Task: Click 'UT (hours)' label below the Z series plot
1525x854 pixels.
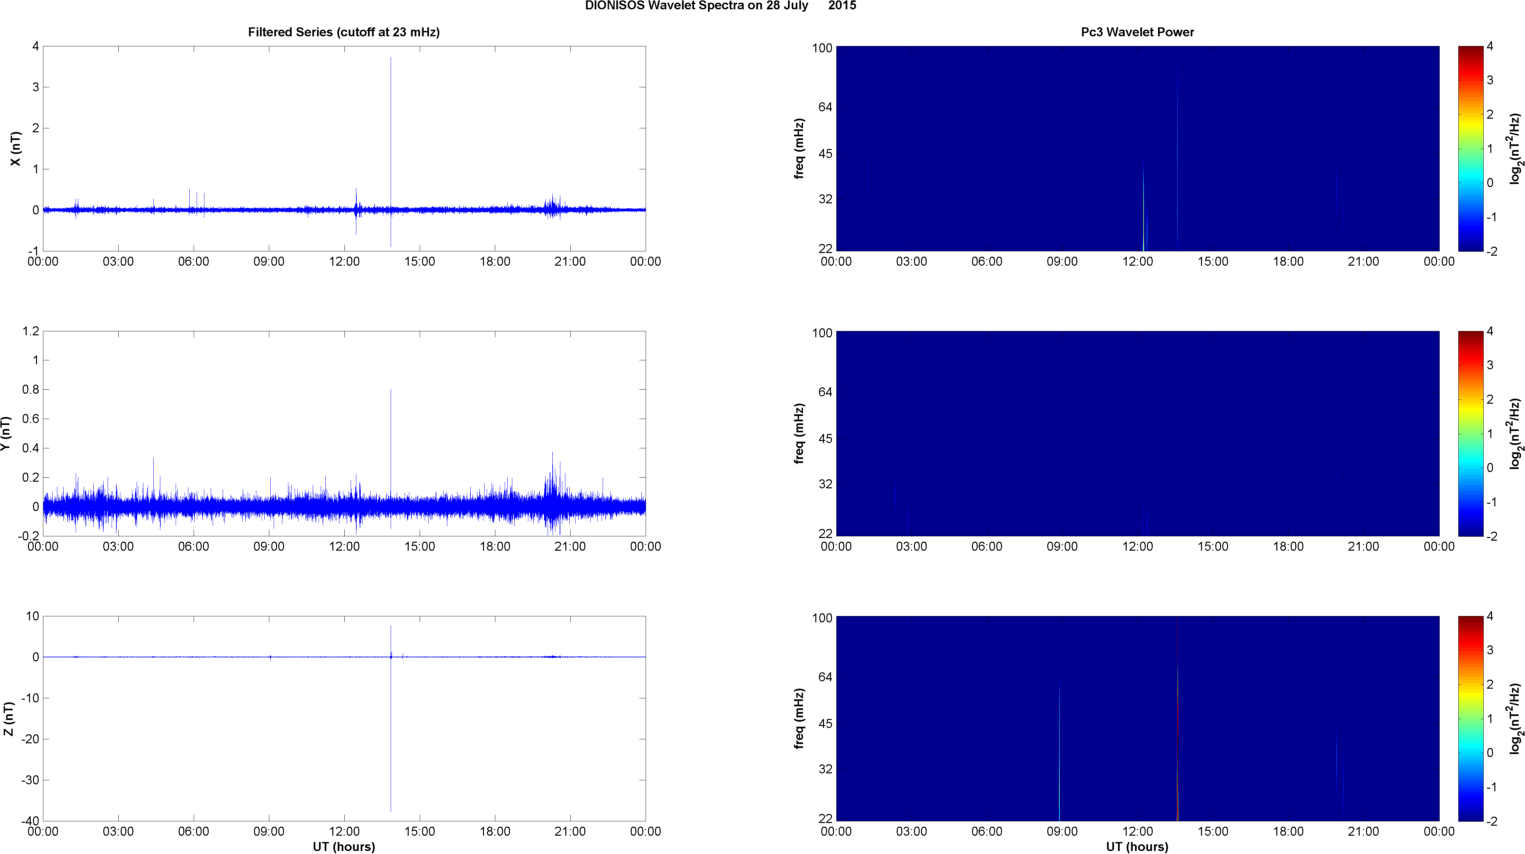Action: pyautogui.click(x=344, y=847)
